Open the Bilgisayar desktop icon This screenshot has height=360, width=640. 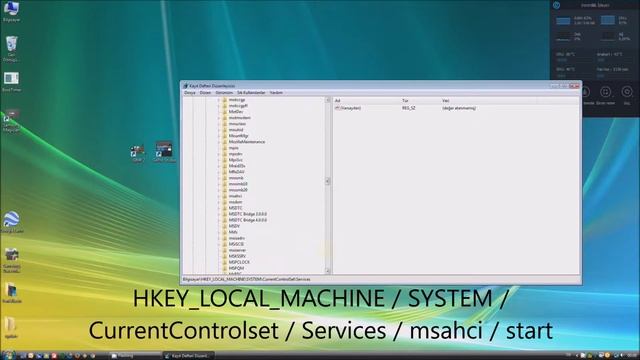11,11
